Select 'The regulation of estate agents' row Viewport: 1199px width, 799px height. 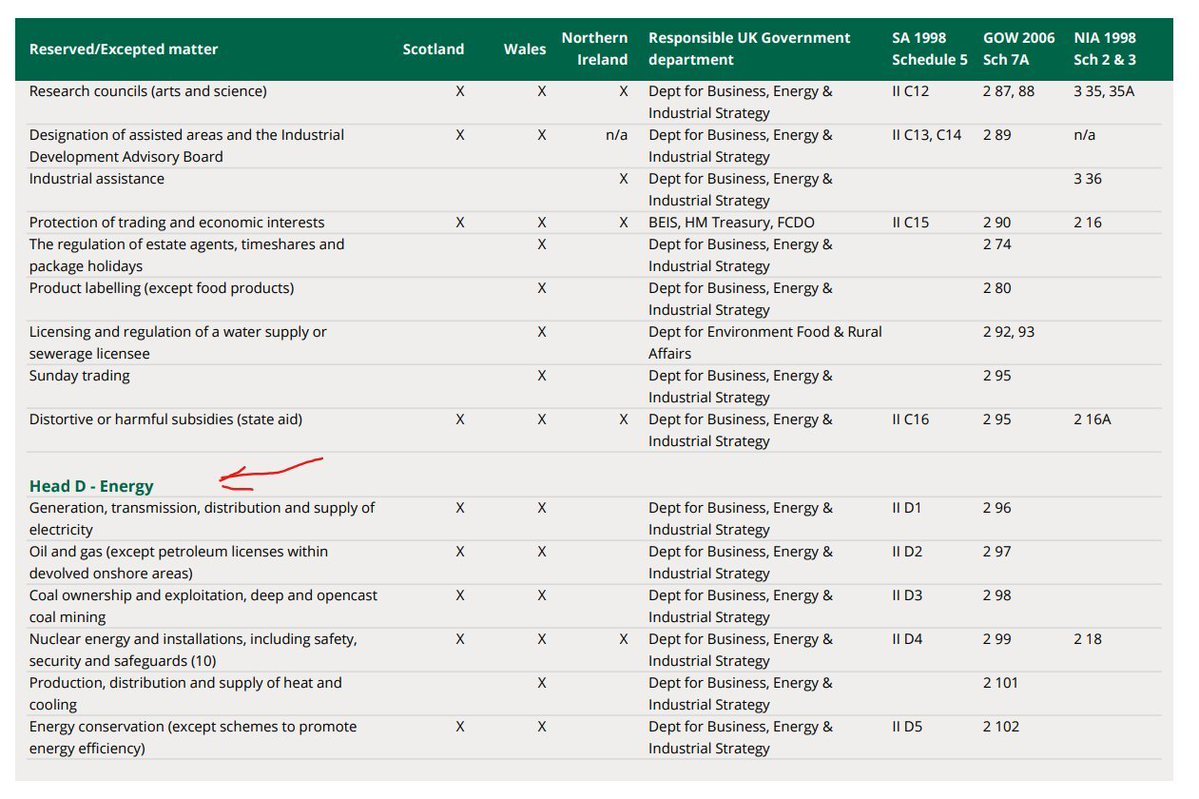tap(187, 255)
